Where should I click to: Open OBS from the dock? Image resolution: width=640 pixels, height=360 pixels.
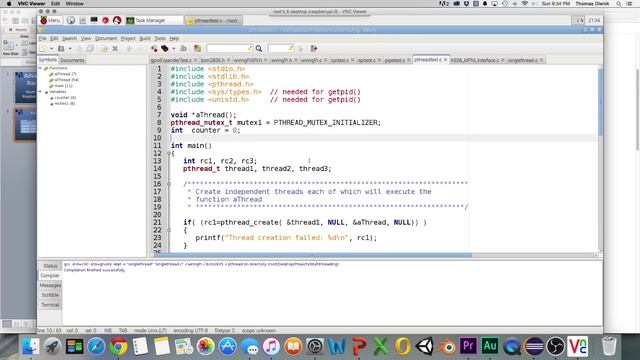pos(556,347)
